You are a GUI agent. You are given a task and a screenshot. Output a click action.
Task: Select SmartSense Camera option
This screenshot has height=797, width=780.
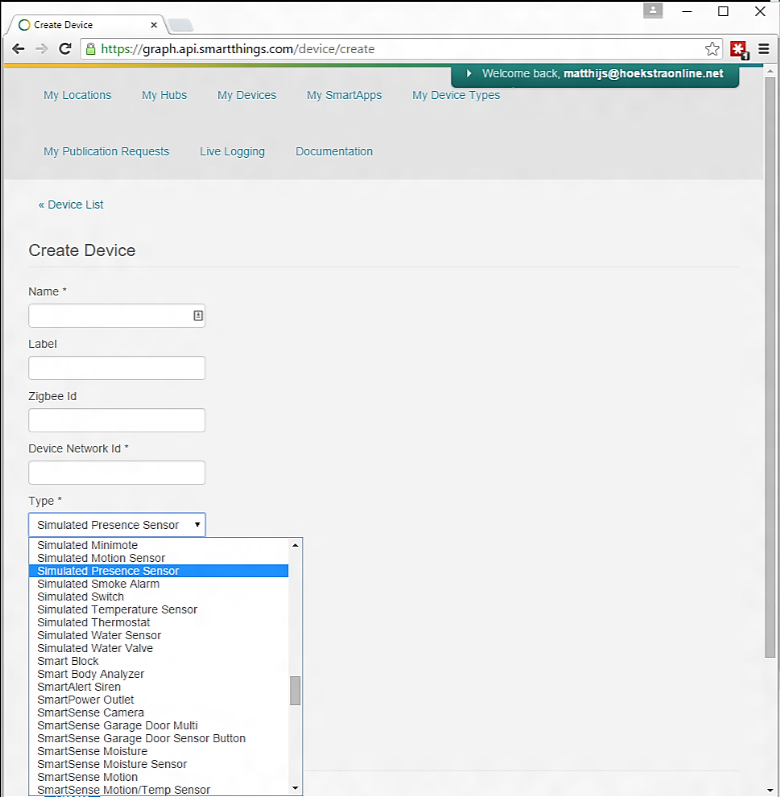[159, 713]
